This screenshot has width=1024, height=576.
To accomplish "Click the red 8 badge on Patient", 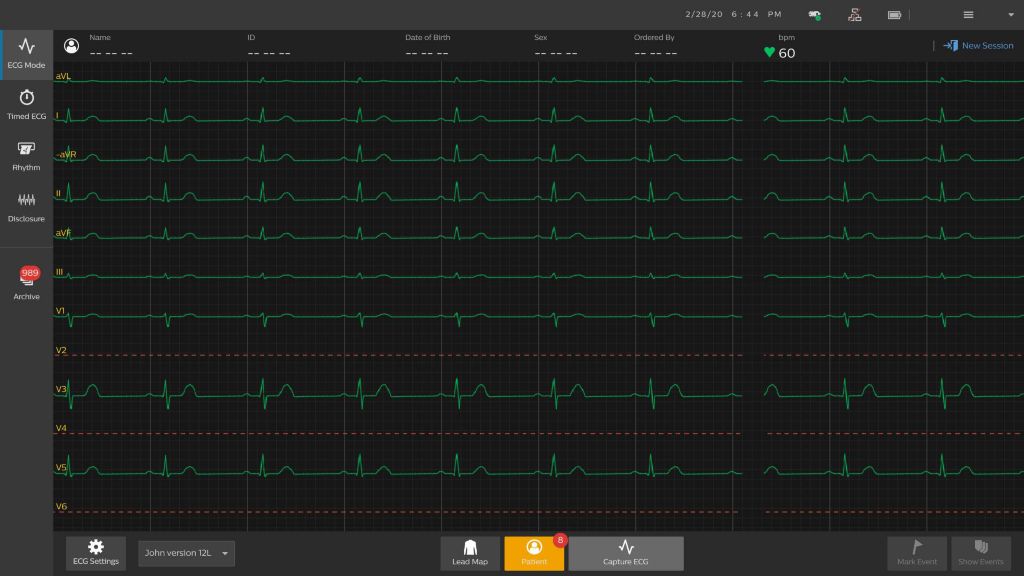I will click(560, 540).
